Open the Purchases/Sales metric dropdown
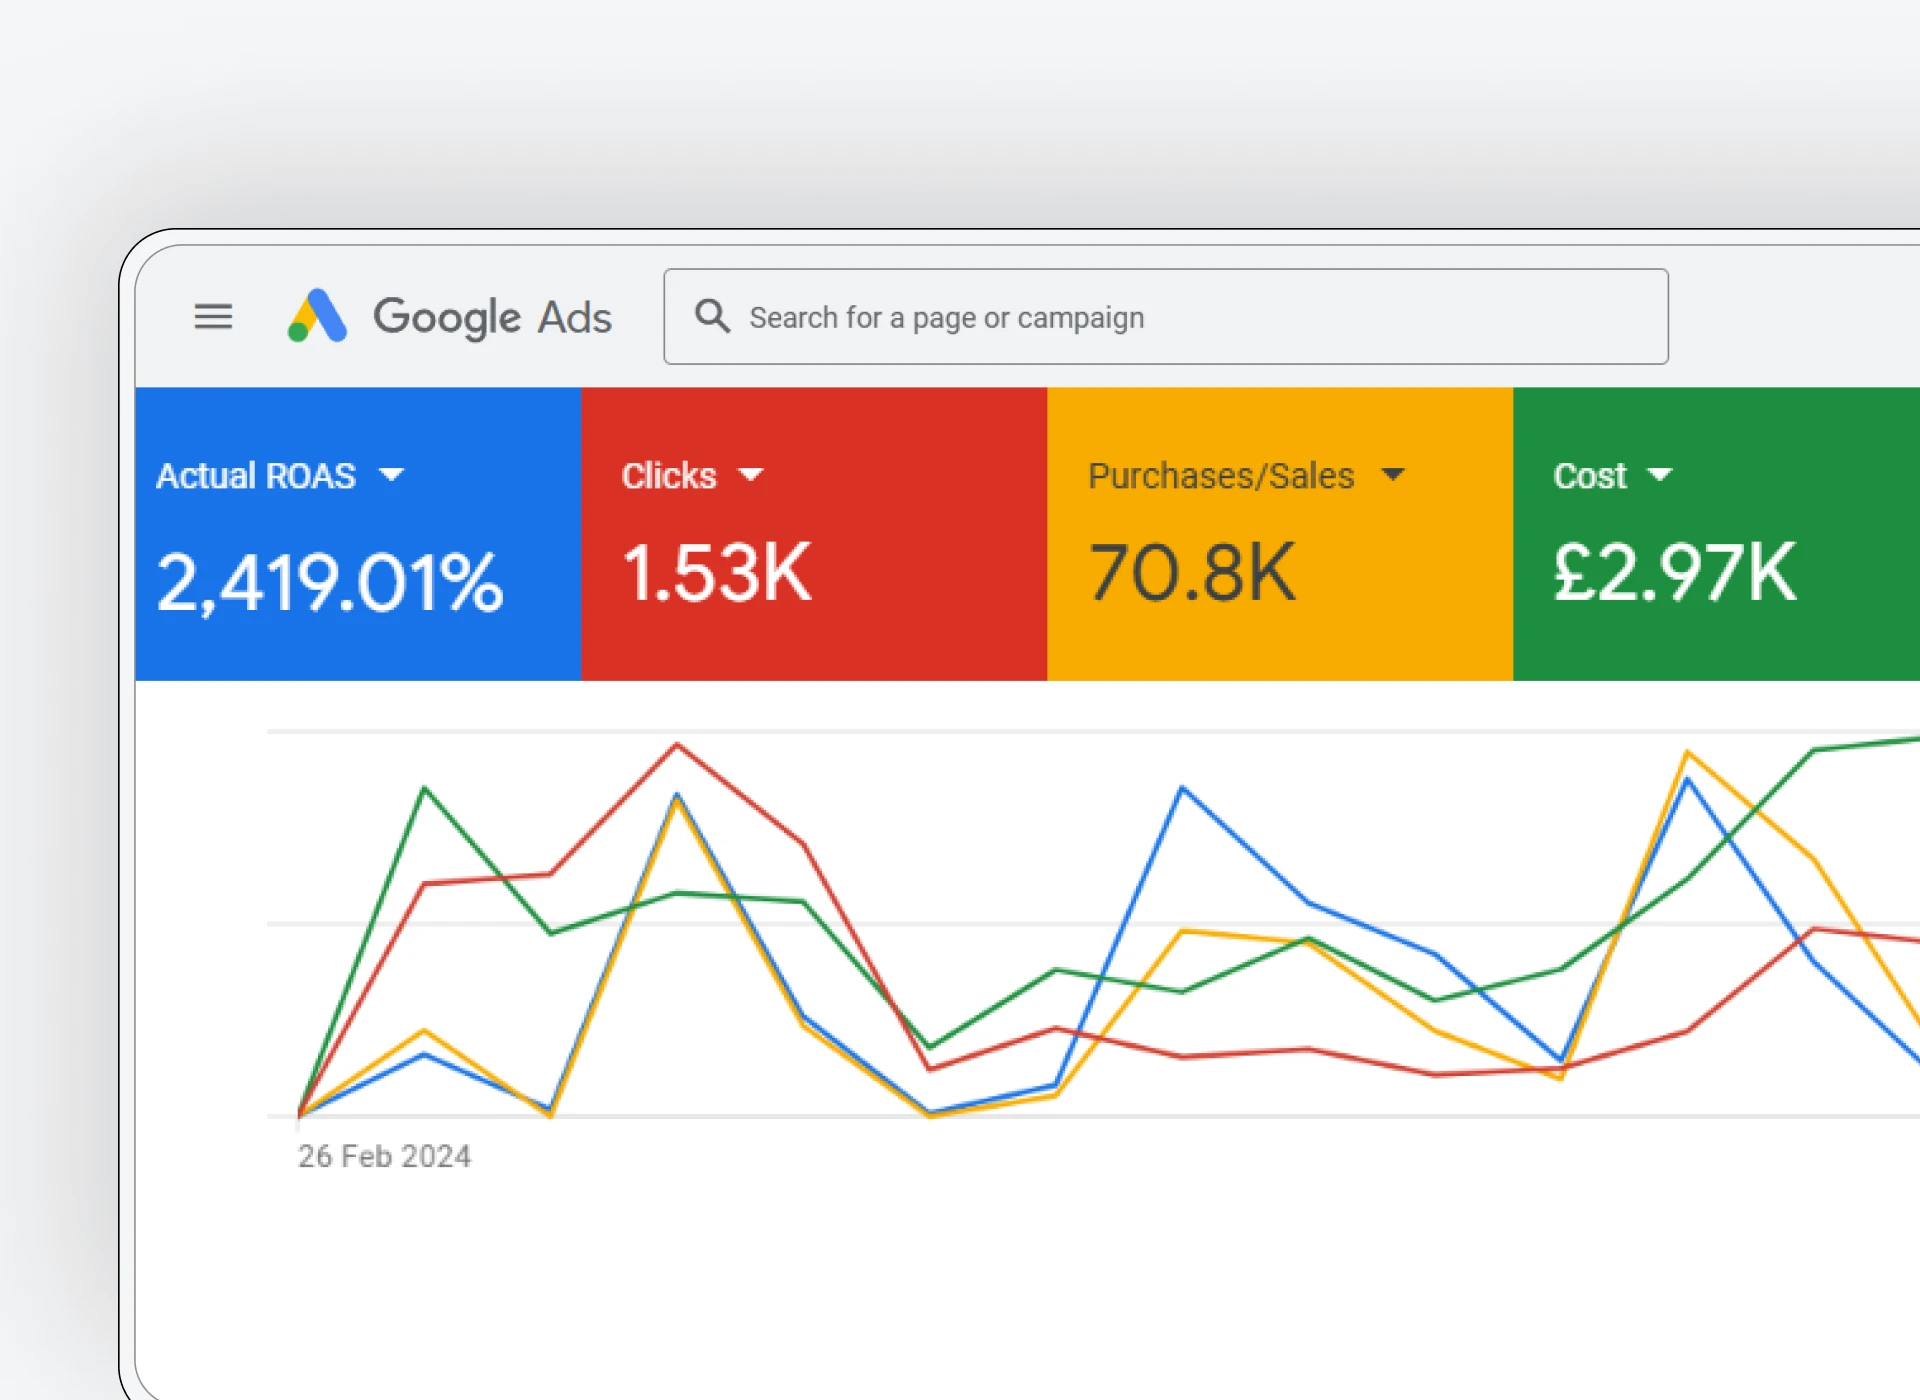The width and height of the screenshot is (1920, 1400). pyautogui.click(x=1393, y=475)
